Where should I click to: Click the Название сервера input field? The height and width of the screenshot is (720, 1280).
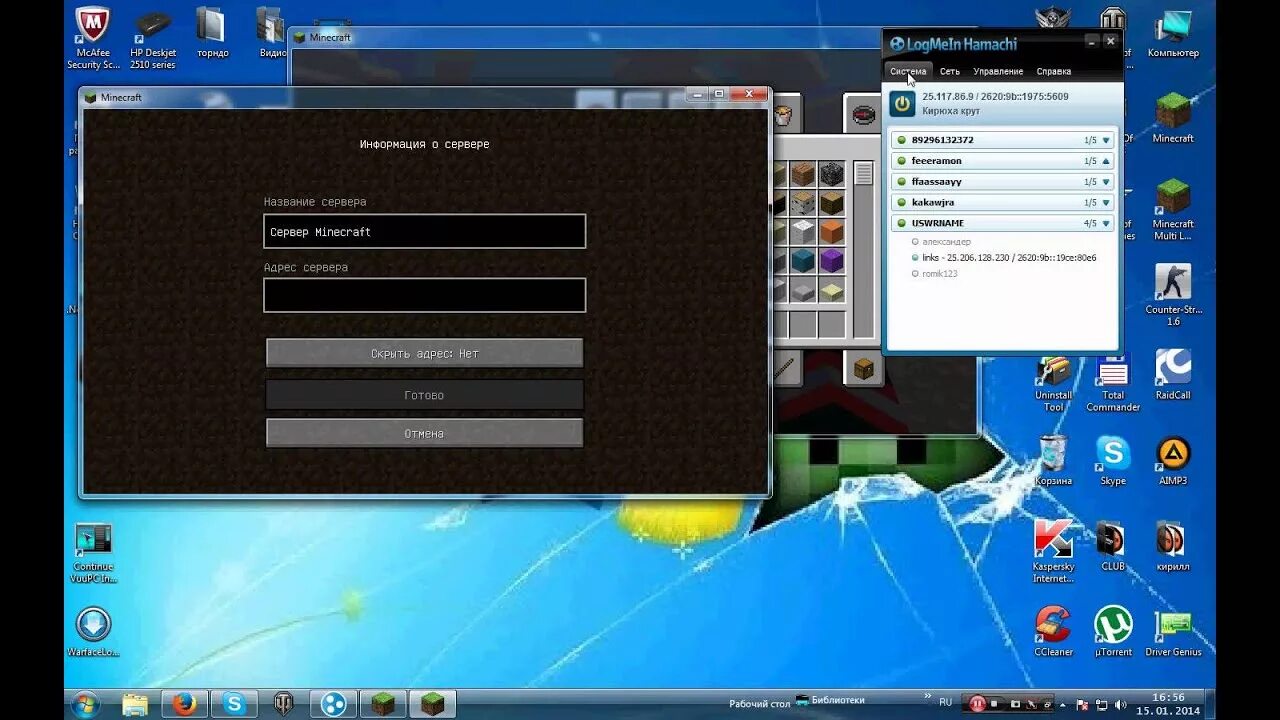coord(425,231)
